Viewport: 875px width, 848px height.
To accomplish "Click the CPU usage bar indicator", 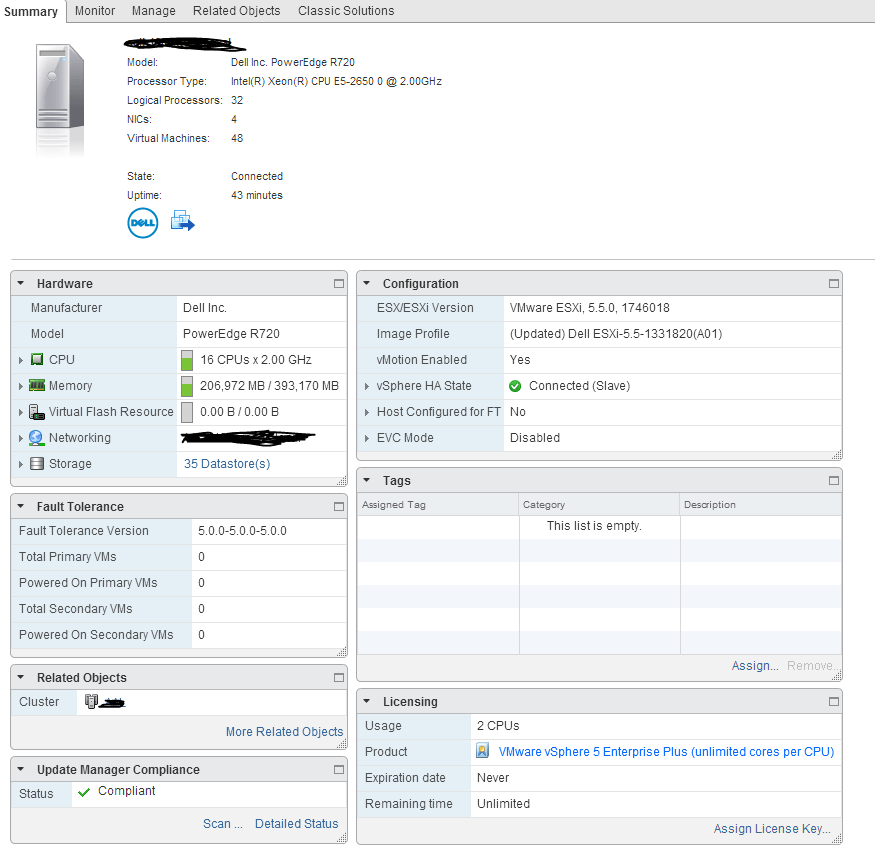I will pyautogui.click(x=187, y=360).
